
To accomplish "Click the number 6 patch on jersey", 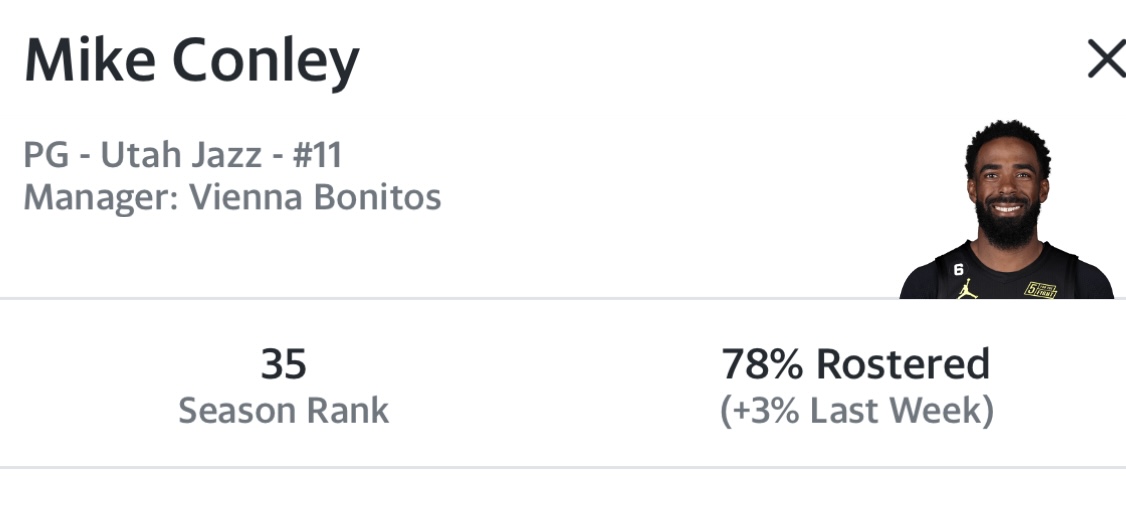I will 958,269.
